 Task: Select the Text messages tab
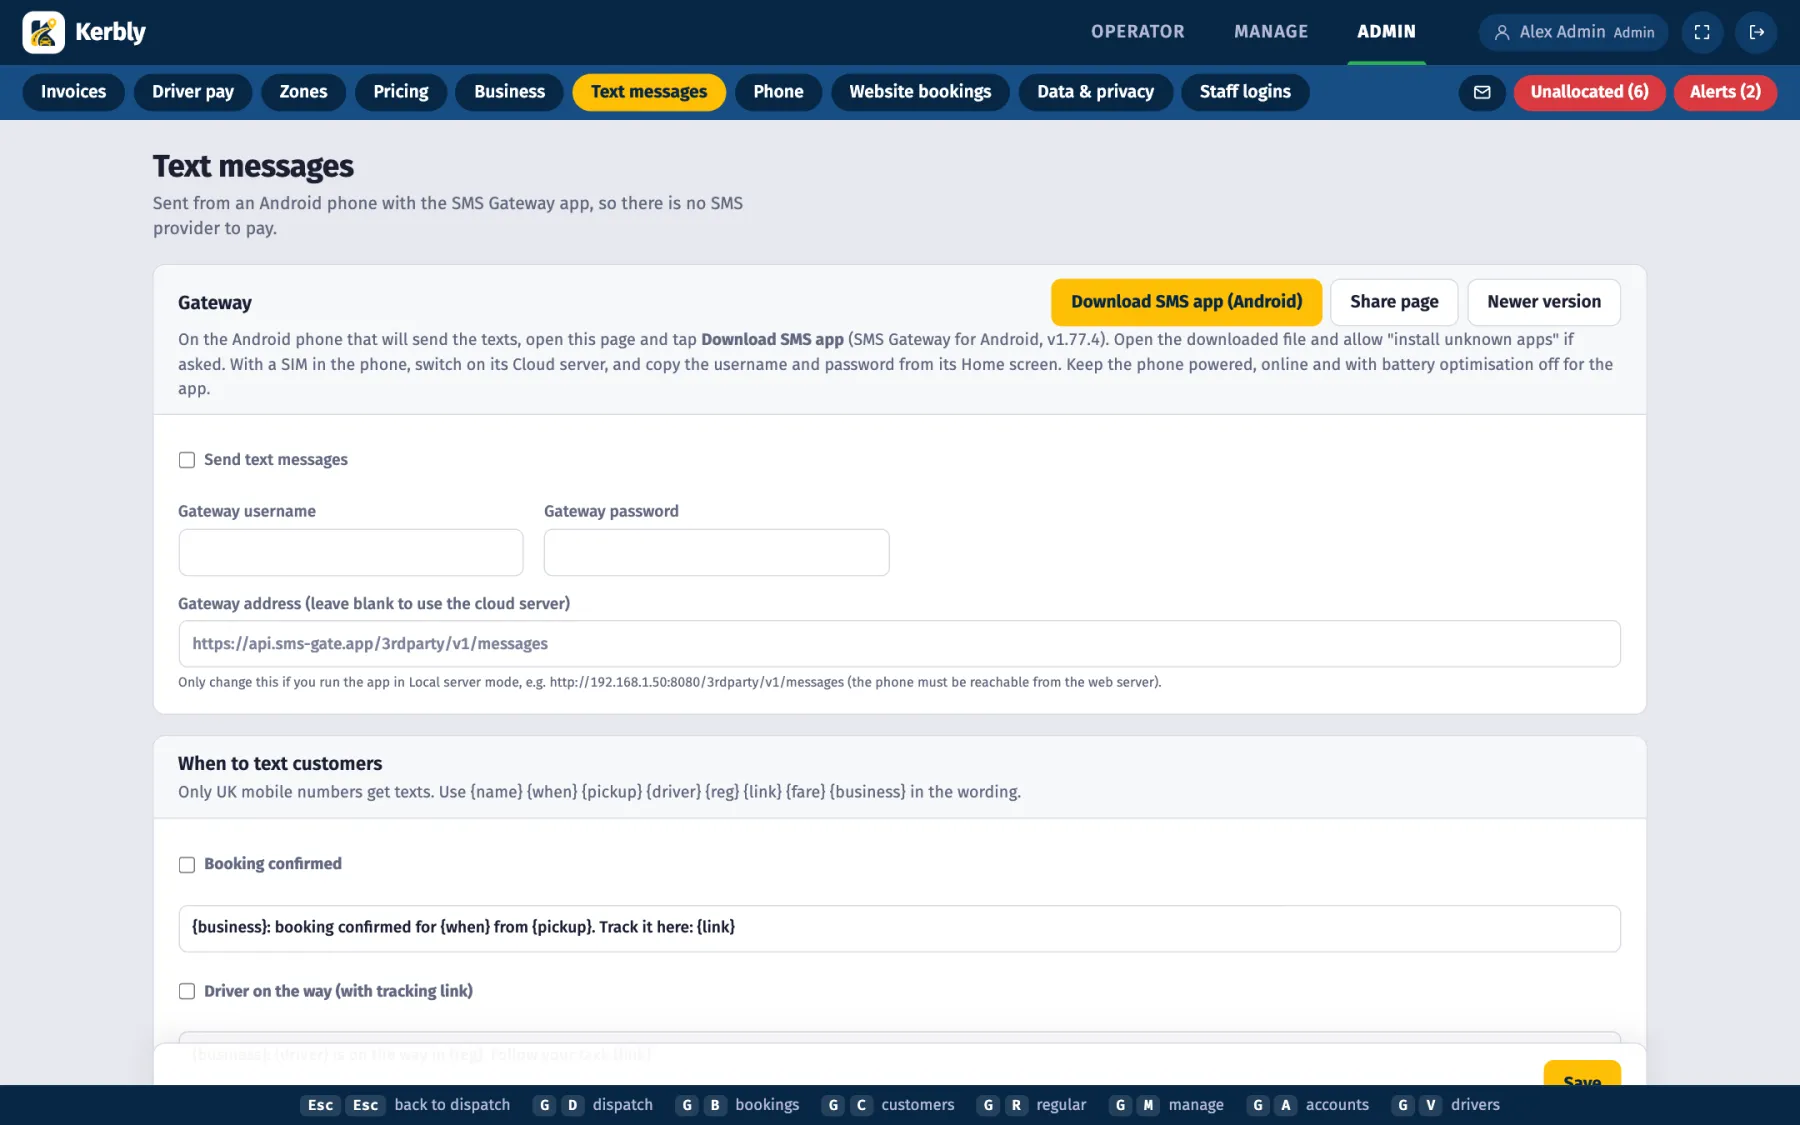pyautogui.click(x=649, y=92)
